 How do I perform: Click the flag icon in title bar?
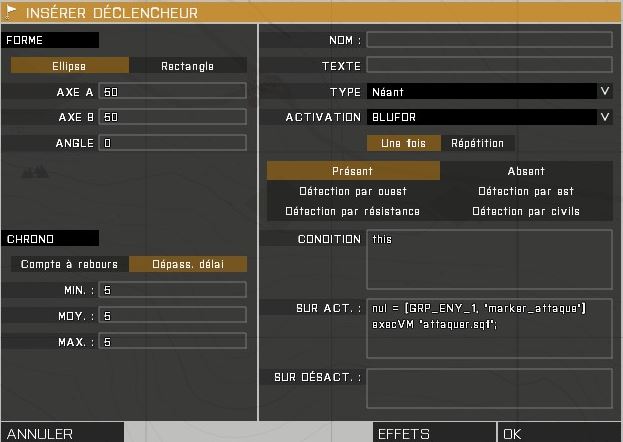[11, 13]
